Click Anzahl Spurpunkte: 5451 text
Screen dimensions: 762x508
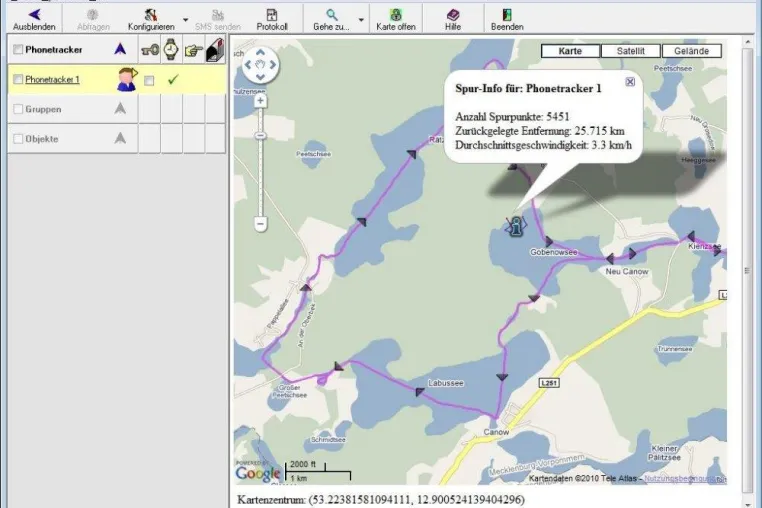(x=512, y=117)
